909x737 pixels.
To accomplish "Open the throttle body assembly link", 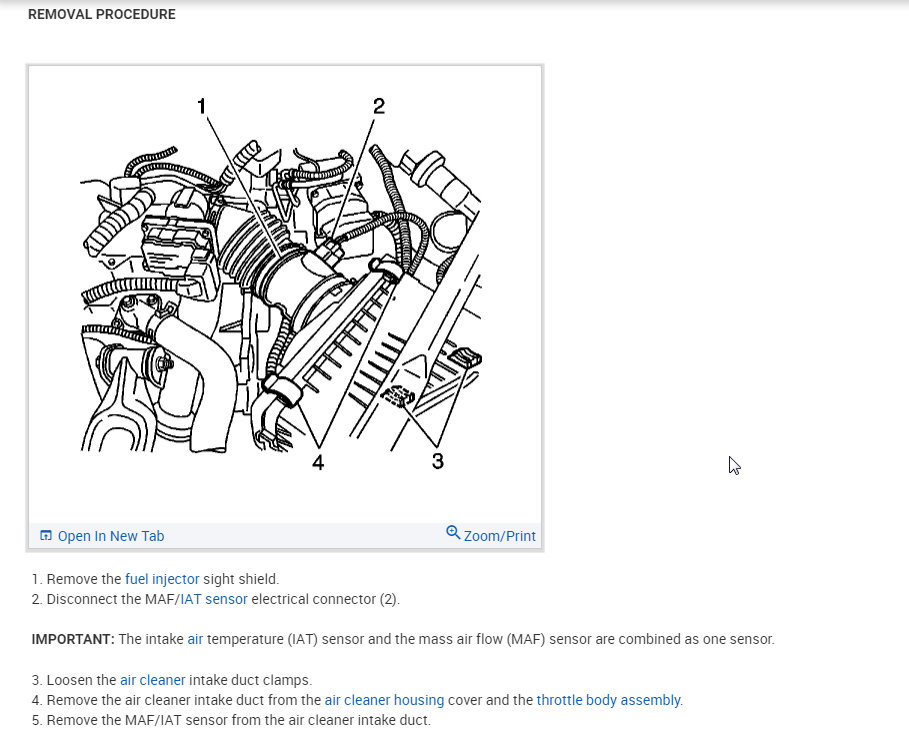I will pos(608,700).
